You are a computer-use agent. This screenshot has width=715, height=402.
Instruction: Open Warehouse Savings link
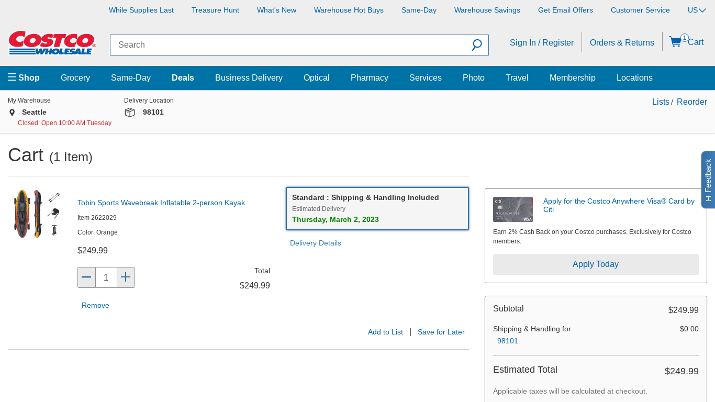point(487,10)
